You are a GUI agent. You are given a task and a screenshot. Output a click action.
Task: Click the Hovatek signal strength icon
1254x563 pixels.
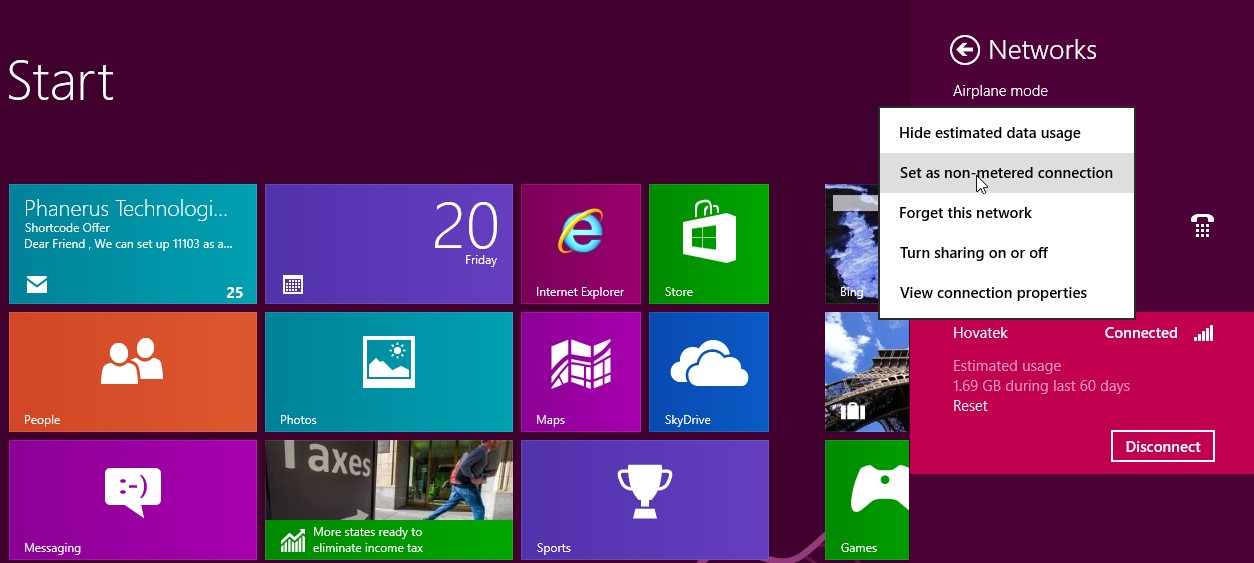1203,333
